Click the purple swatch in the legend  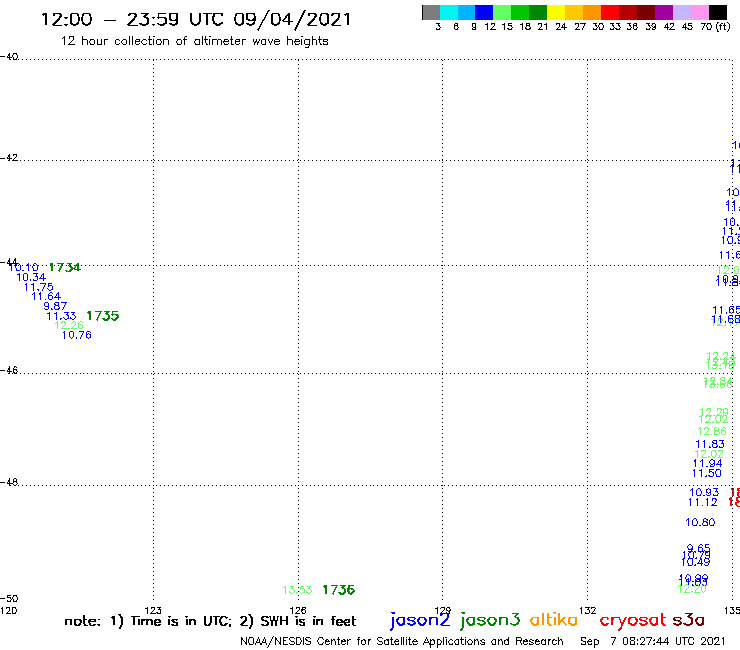pyautogui.click(x=664, y=12)
